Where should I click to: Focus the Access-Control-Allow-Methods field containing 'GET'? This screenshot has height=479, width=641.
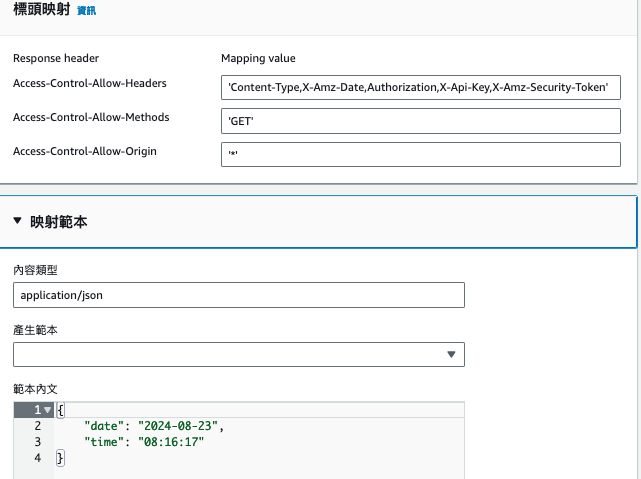[420, 121]
